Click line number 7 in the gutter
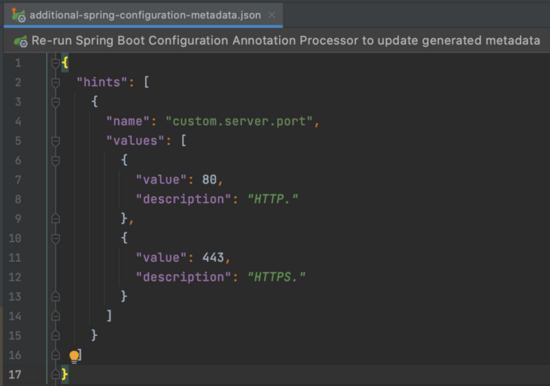 [x=18, y=180]
